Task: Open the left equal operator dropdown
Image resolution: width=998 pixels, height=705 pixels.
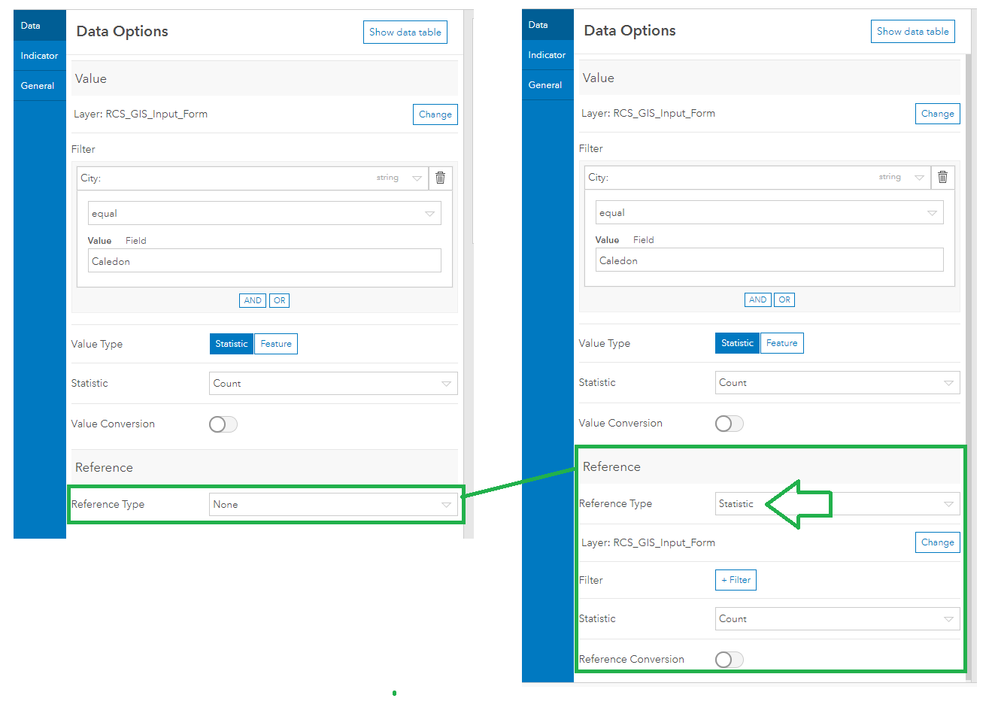Action: [x=264, y=214]
